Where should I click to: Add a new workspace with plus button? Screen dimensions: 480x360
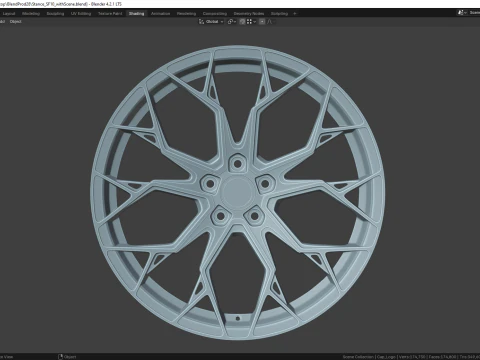pos(295,14)
